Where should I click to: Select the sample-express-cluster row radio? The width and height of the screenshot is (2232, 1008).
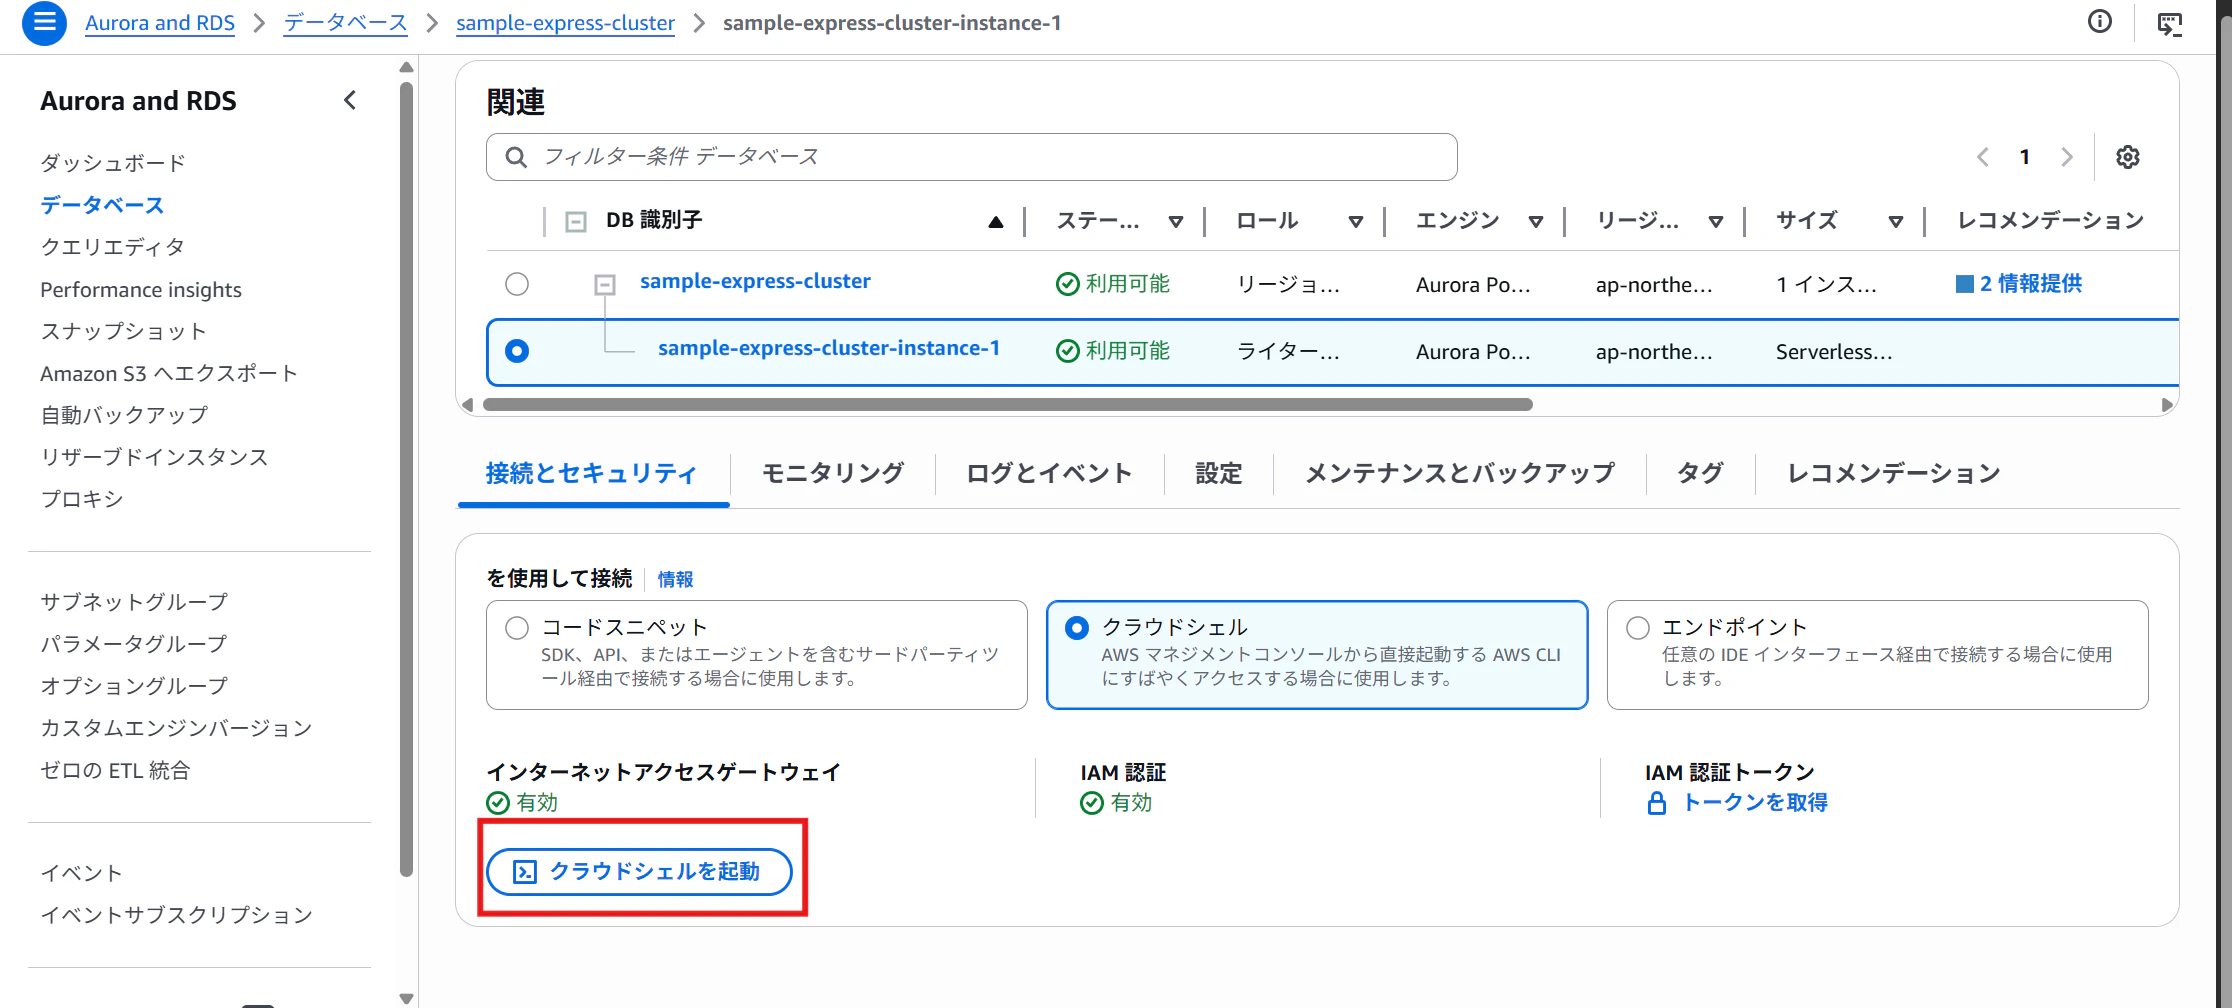coord(517,284)
